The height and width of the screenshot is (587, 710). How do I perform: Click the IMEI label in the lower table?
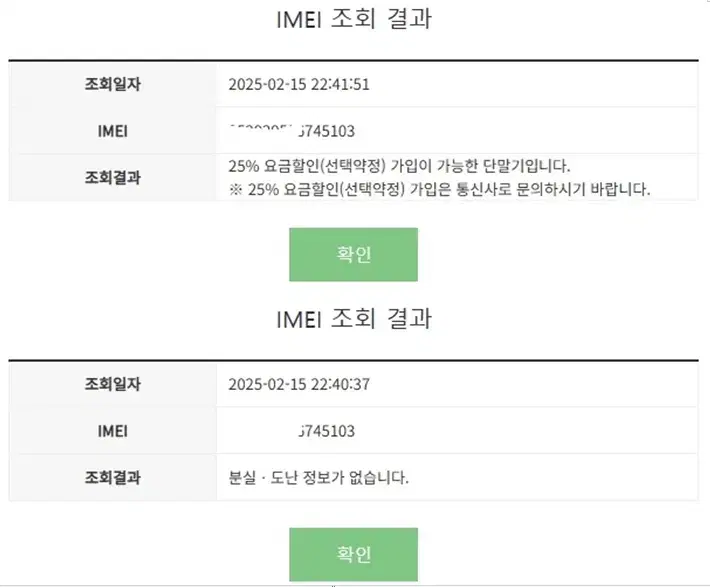point(113,431)
